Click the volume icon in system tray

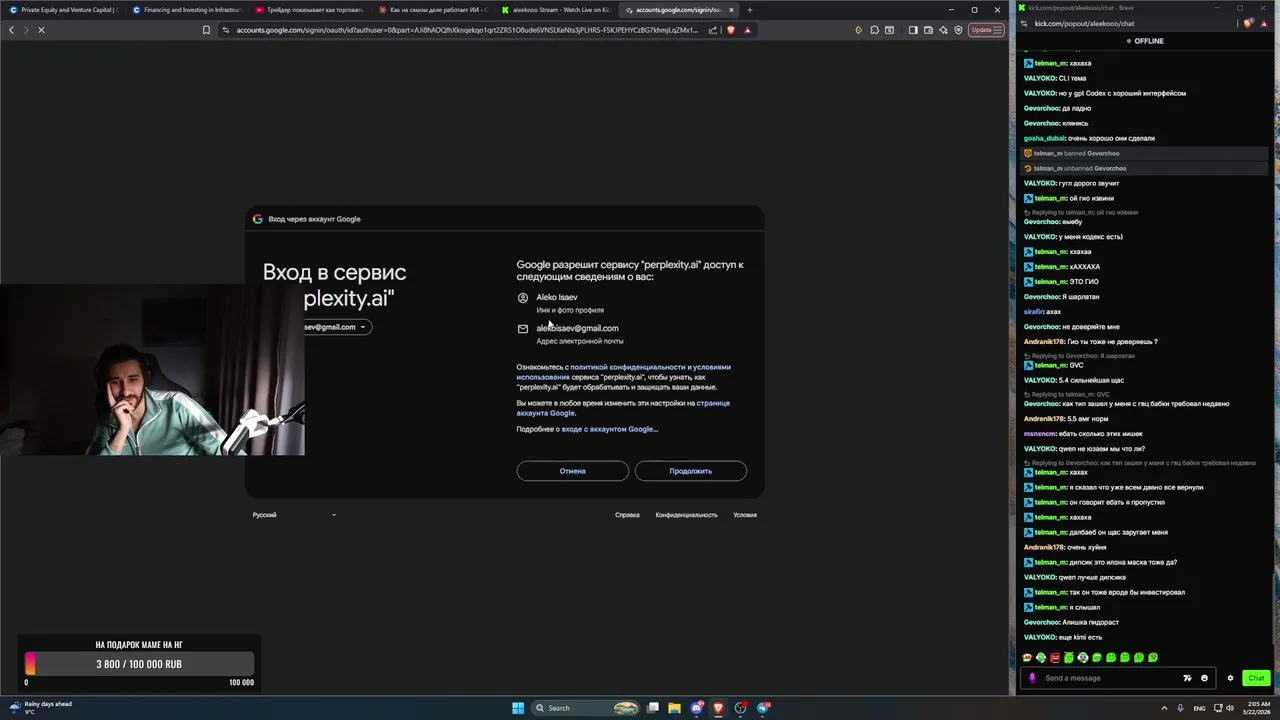pyautogui.click(x=1229, y=708)
